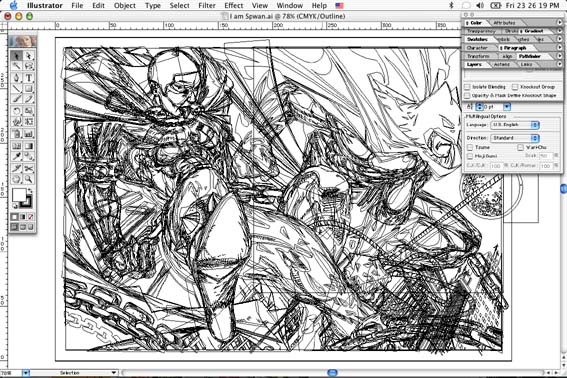This screenshot has width=567, height=378.
Task: Select the Paintbrush tool
Action: (x=16, y=99)
